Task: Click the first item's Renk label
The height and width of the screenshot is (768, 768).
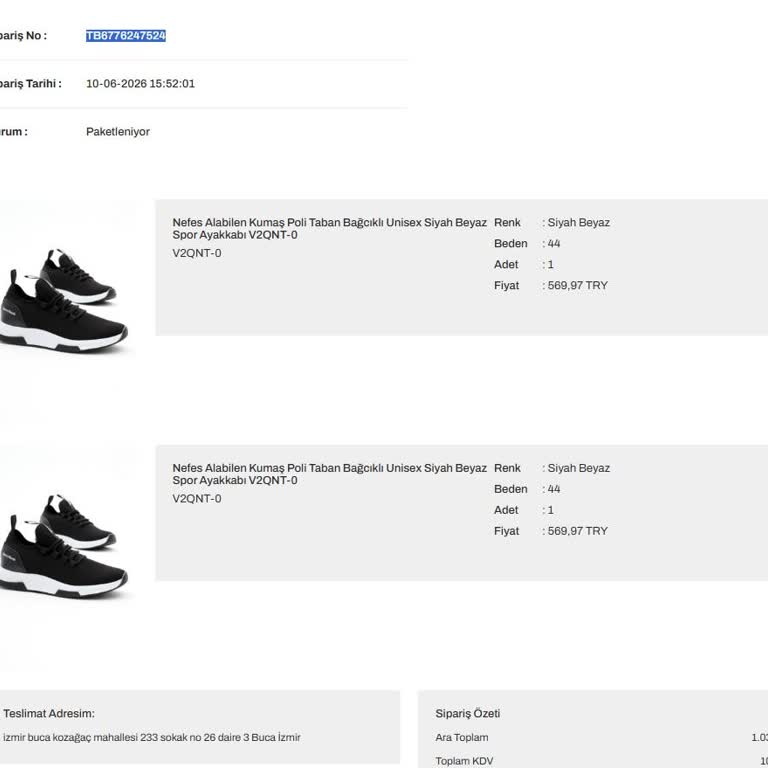Action: (507, 222)
